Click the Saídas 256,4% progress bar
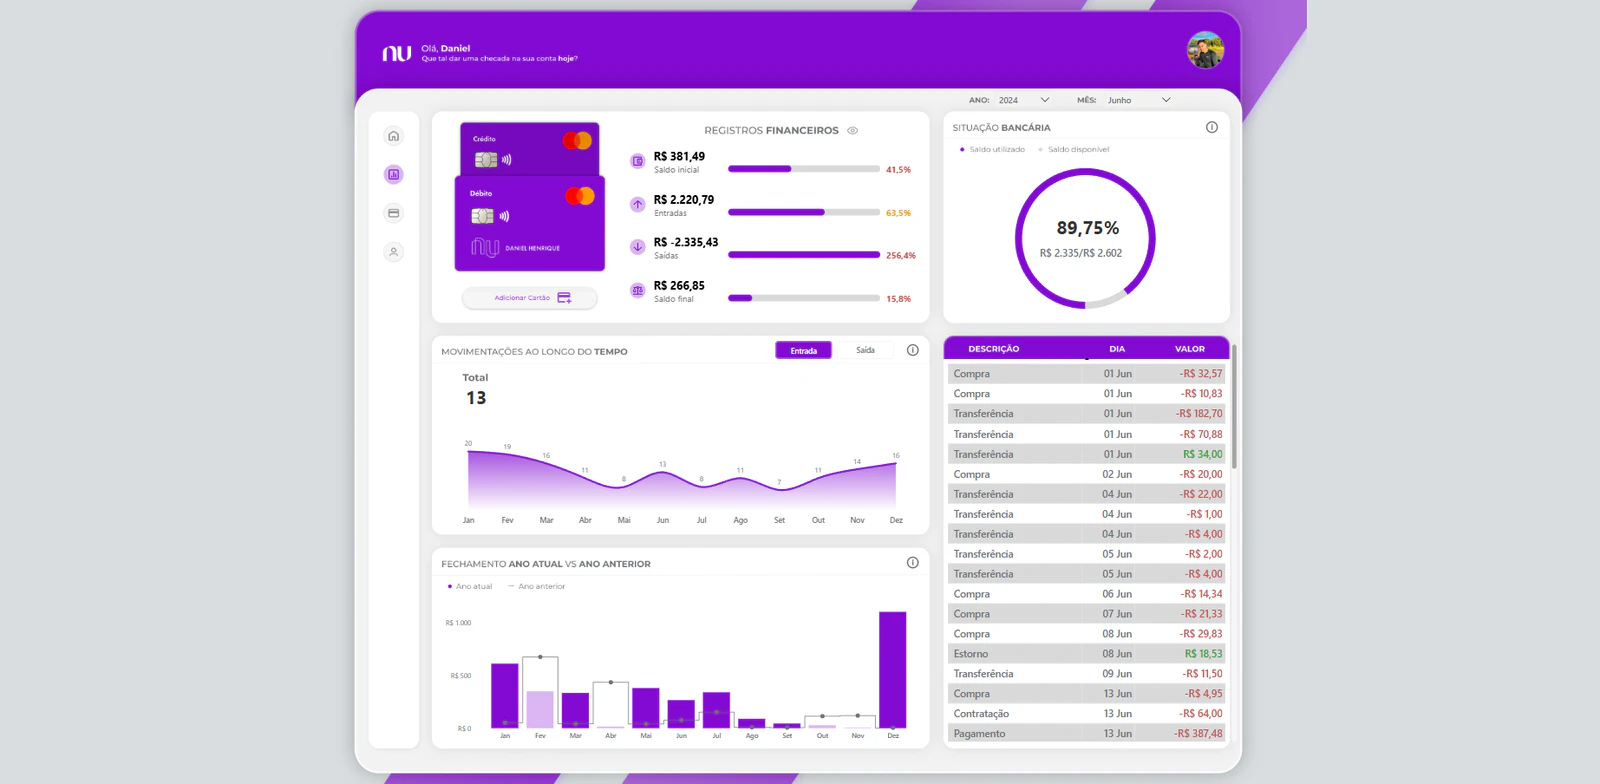Image resolution: width=1600 pixels, height=784 pixels. [x=804, y=255]
